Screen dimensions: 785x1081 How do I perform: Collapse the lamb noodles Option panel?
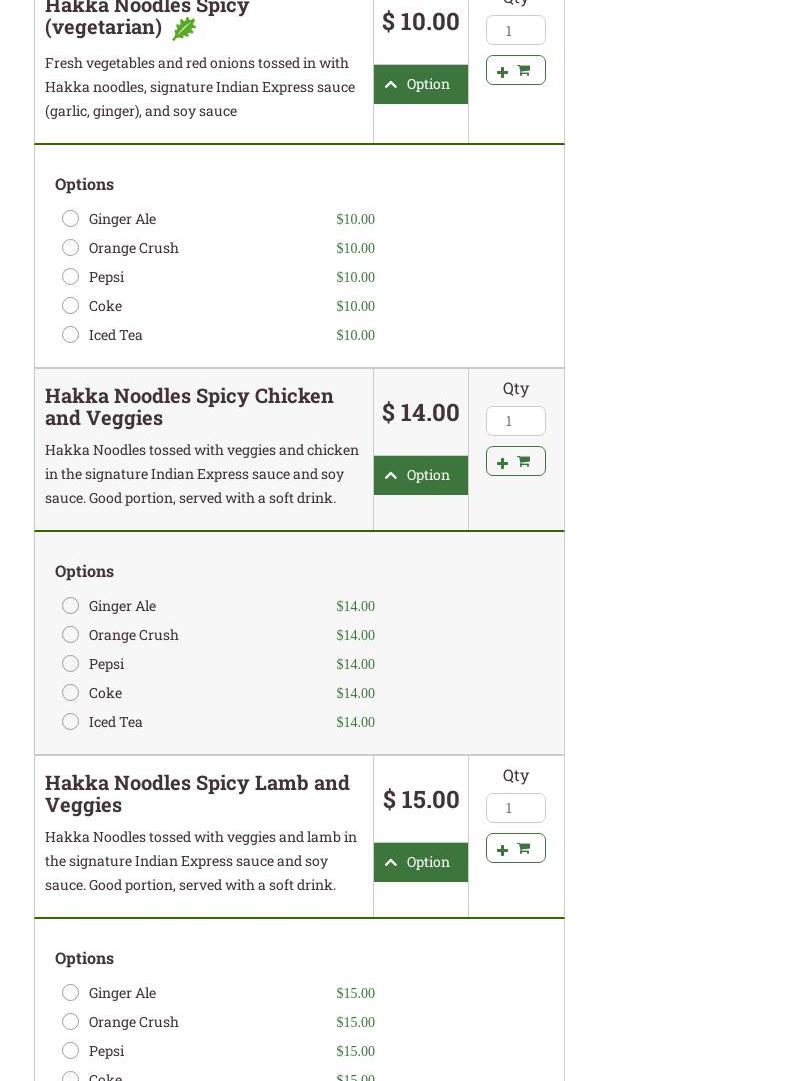coord(420,862)
